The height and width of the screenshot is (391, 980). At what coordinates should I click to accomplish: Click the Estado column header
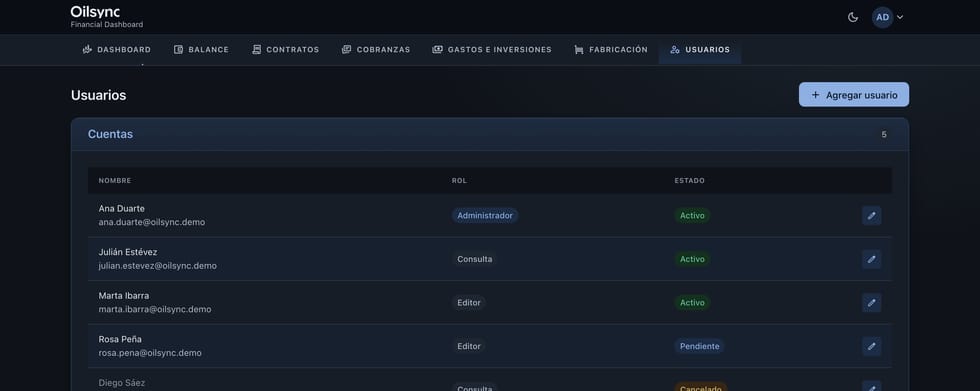point(689,181)
